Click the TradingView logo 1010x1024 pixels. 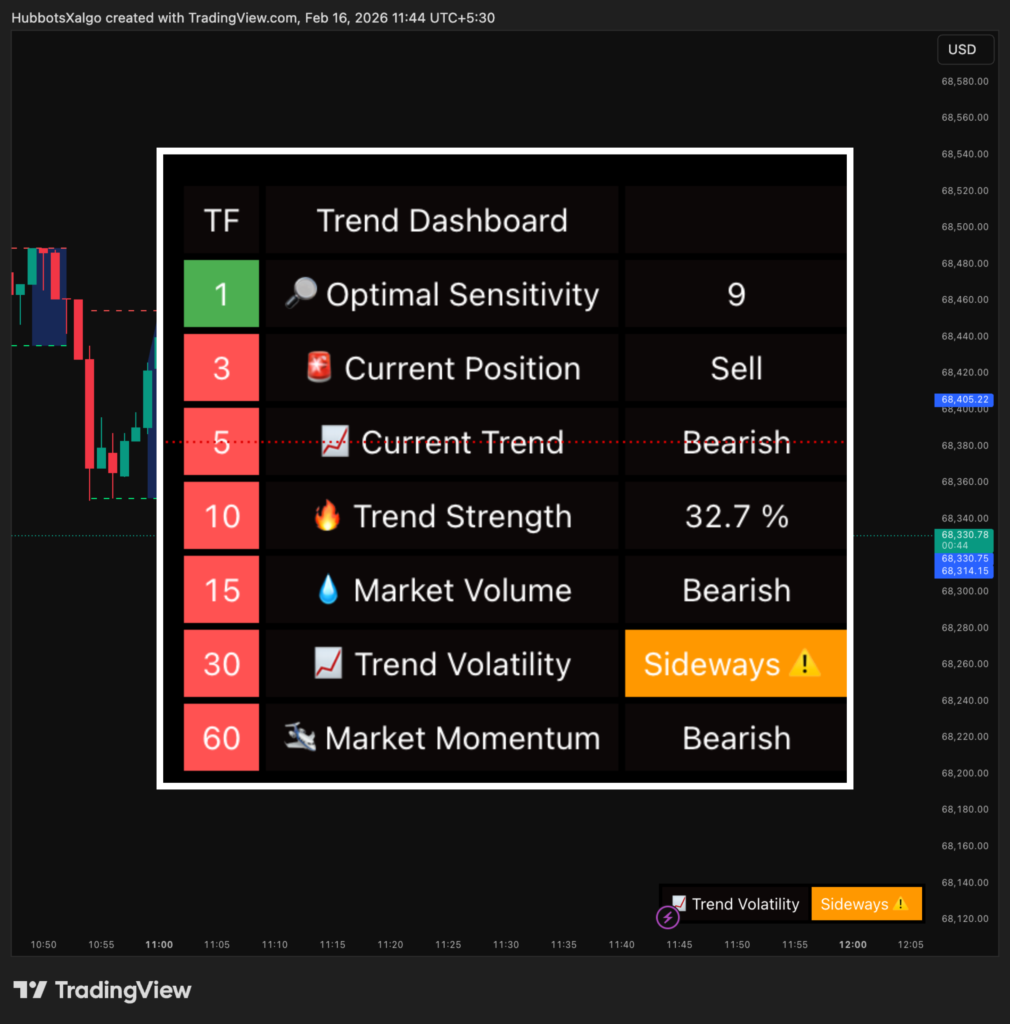pyautogui.click(x=102, y=990)
